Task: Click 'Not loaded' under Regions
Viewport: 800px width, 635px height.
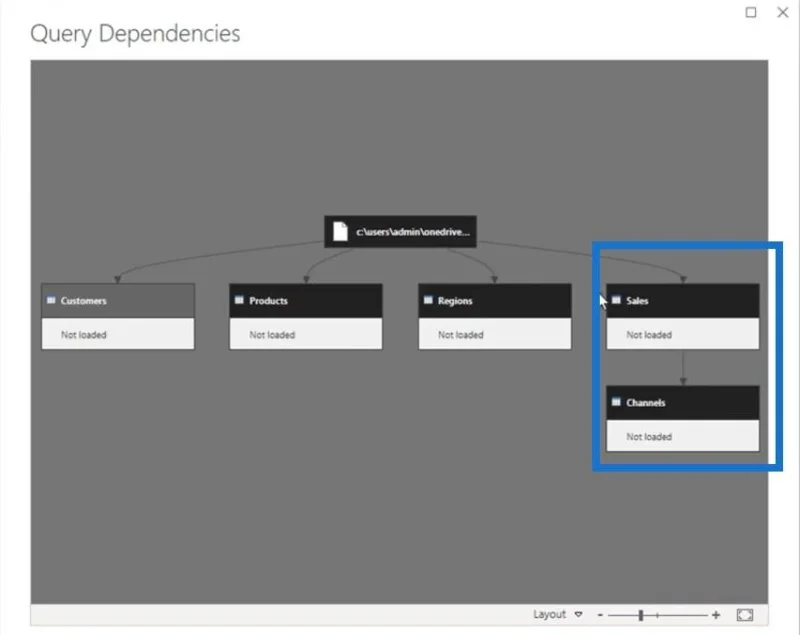Action: (461, 335)
